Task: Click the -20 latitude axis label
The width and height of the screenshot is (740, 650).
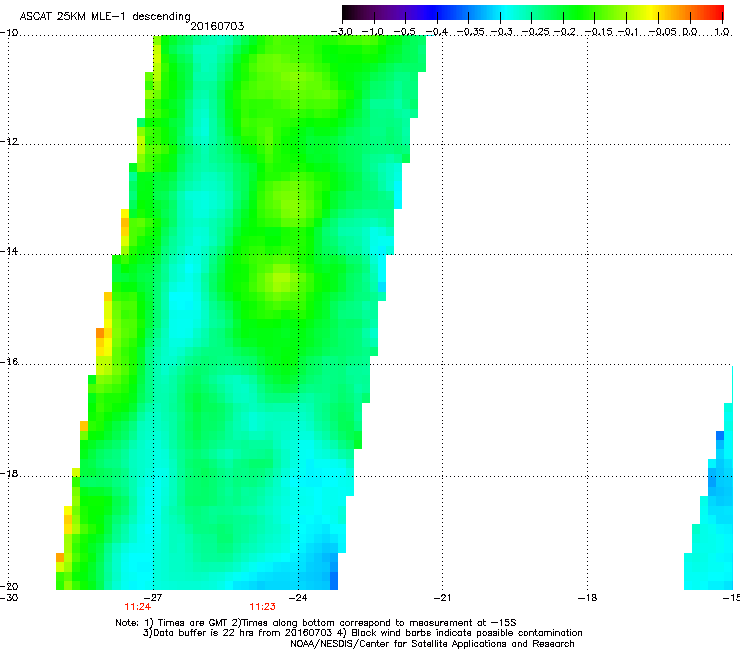Action: click(x=9, y=586)
